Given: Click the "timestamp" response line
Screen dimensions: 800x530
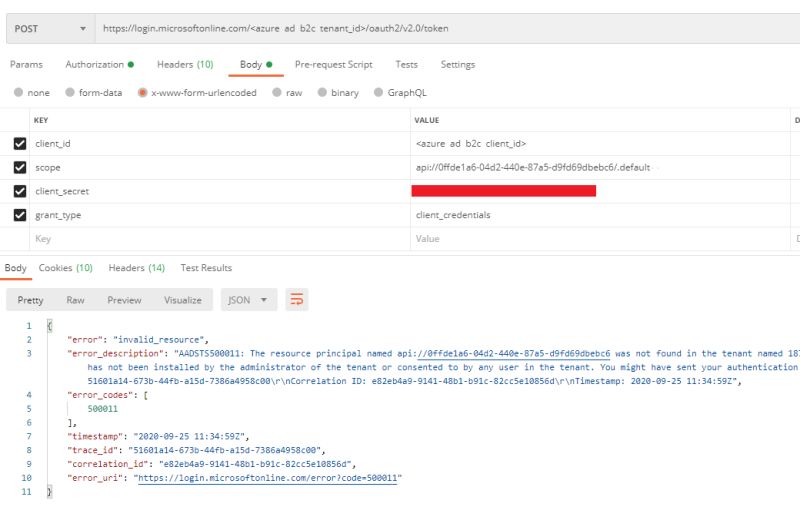Looking at the screenshot, I should (x=158, y=437).
